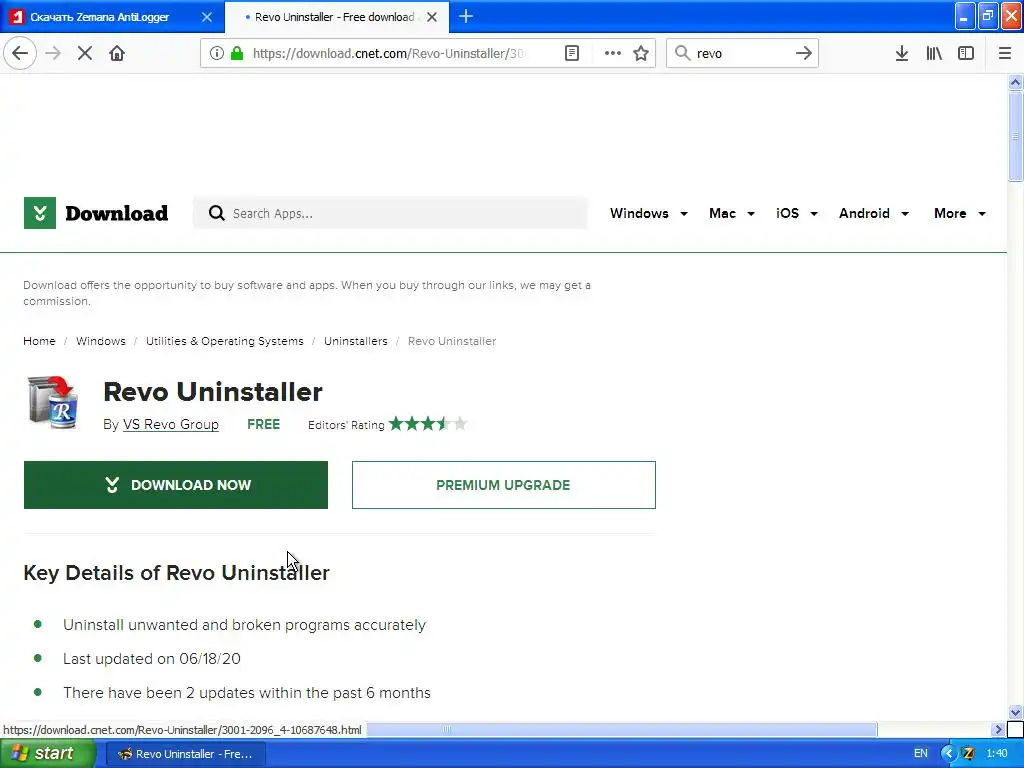This screenshot has height=768, width=1024.
Task: Click the forward navigation arrow
Action: pyautogui.click(x=53, y=53)
